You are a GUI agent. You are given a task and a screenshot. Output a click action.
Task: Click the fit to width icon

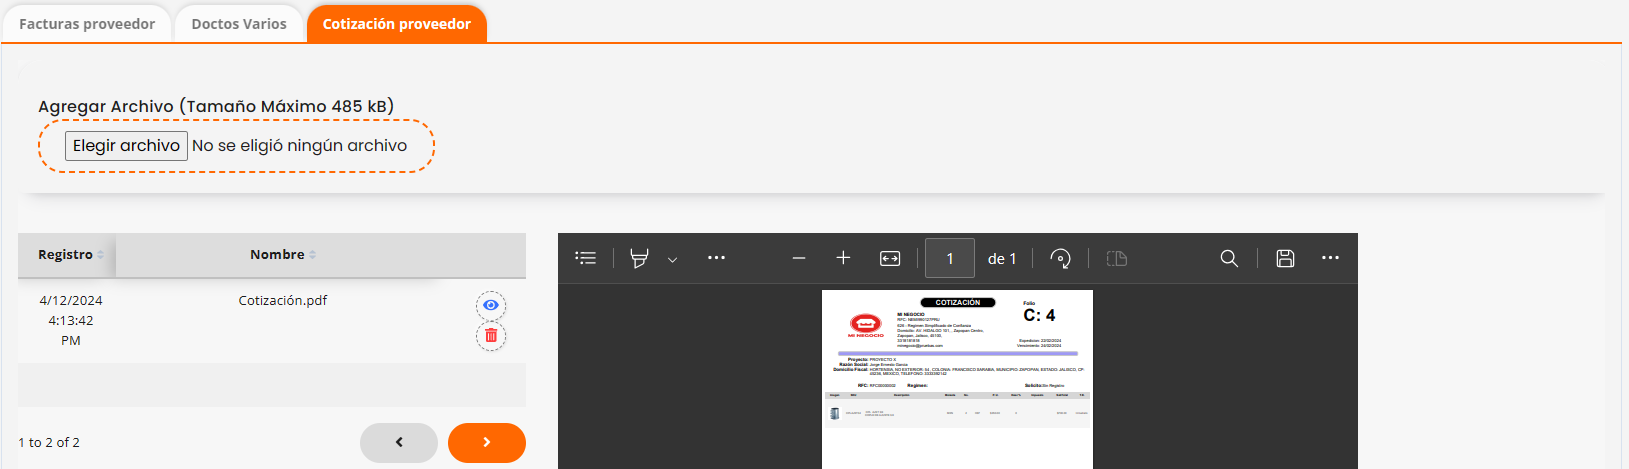(890, 258)
